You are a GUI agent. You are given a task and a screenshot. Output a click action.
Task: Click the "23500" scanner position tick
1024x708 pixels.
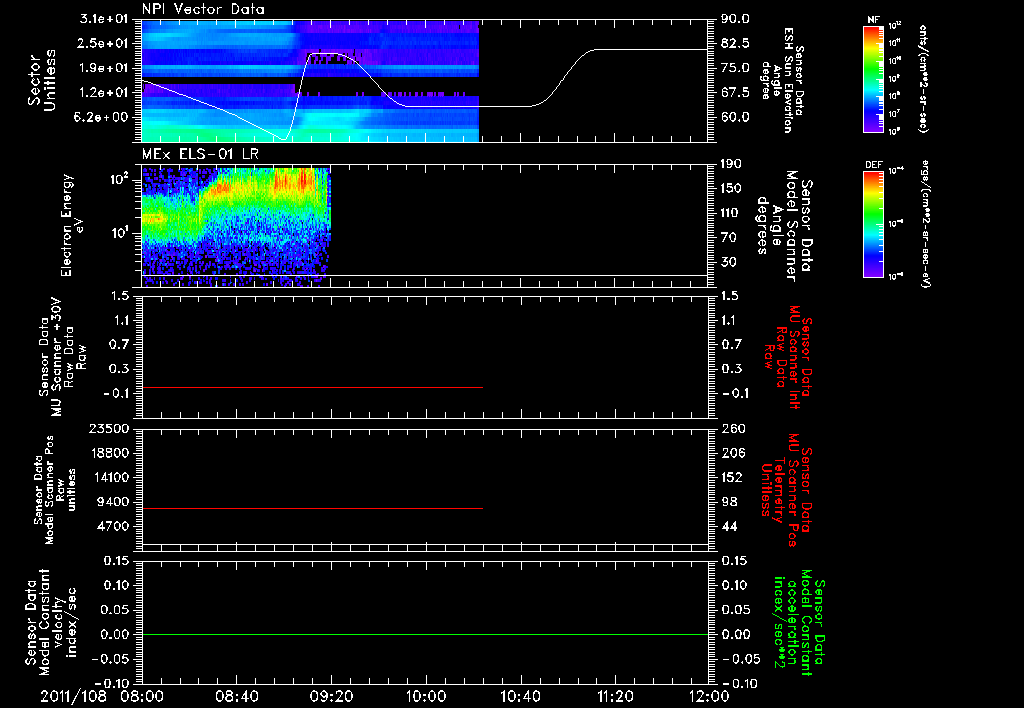click(109, 428)
